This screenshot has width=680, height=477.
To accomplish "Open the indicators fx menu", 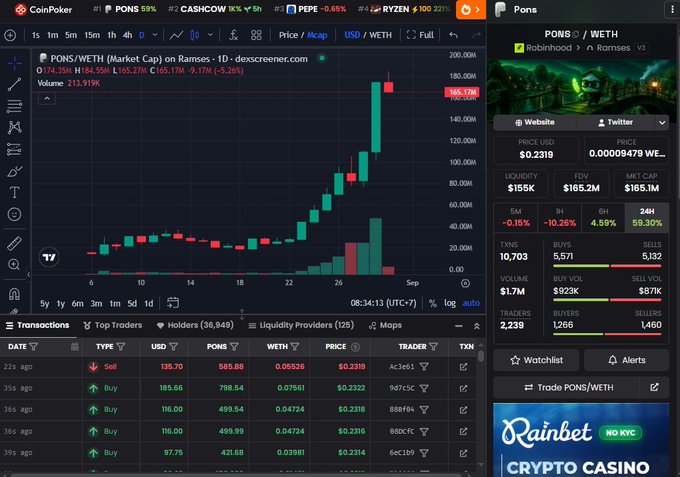I will 233,35.
